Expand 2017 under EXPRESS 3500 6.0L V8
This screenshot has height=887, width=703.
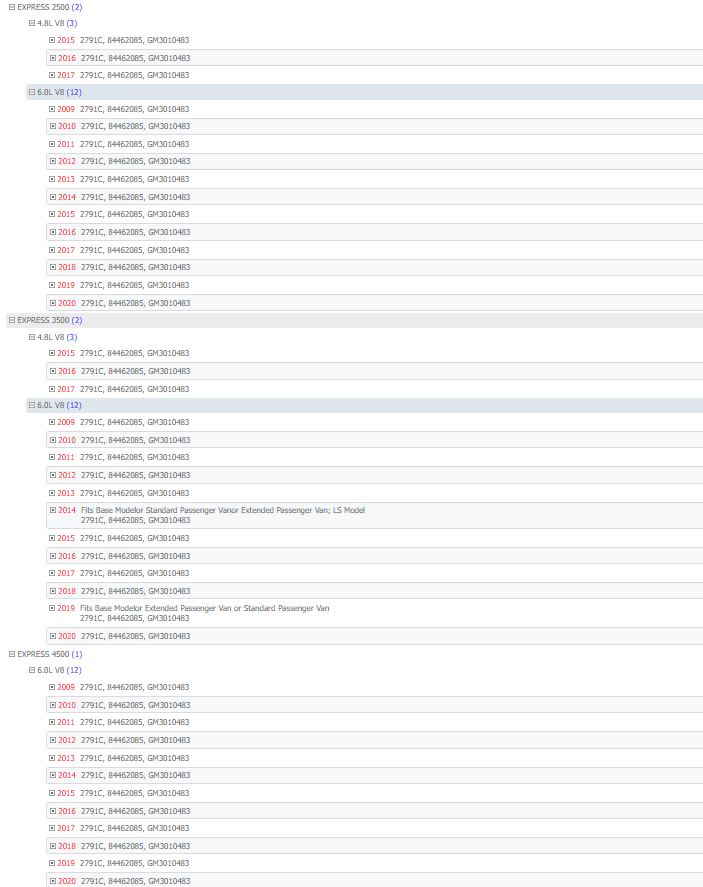52,574
